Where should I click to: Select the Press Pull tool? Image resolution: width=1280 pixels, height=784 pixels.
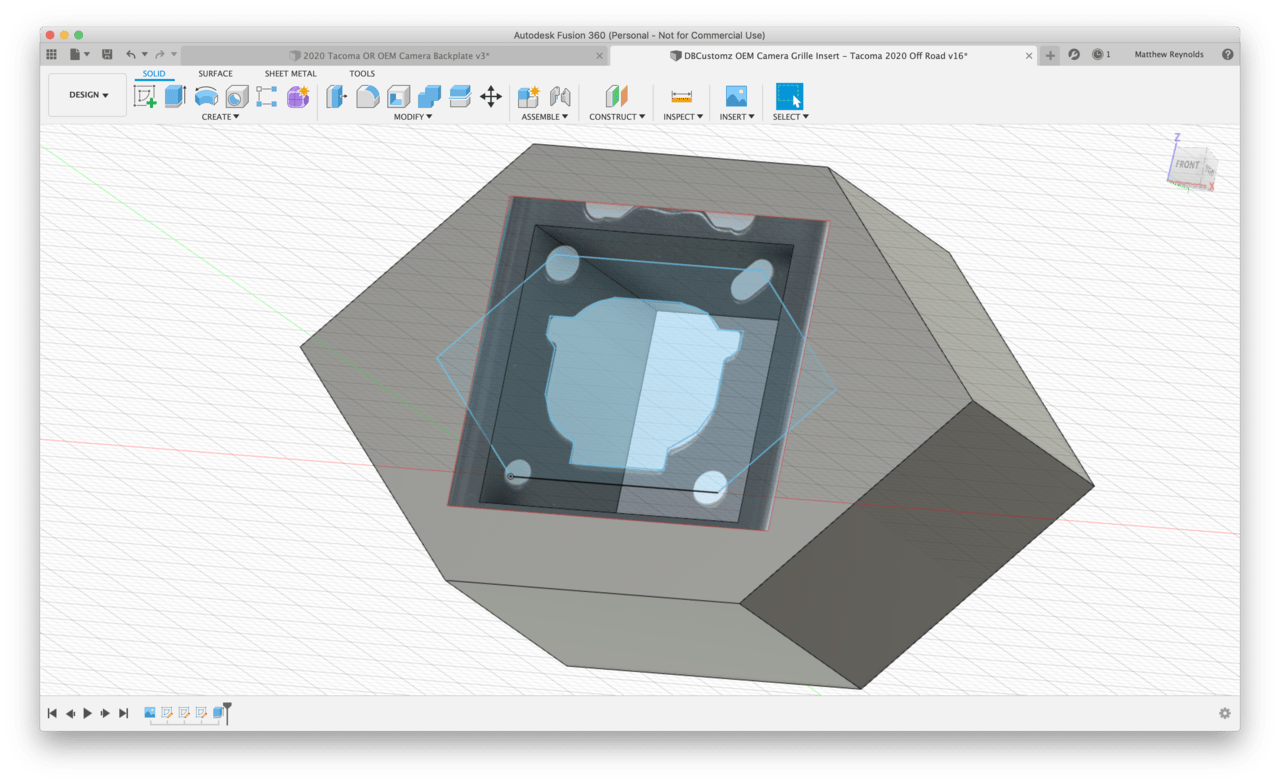337,96
